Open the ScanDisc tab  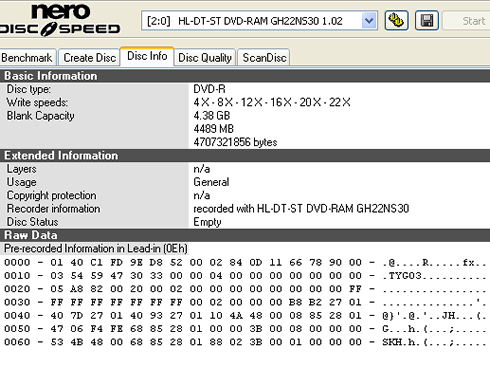tap(264, 58)
